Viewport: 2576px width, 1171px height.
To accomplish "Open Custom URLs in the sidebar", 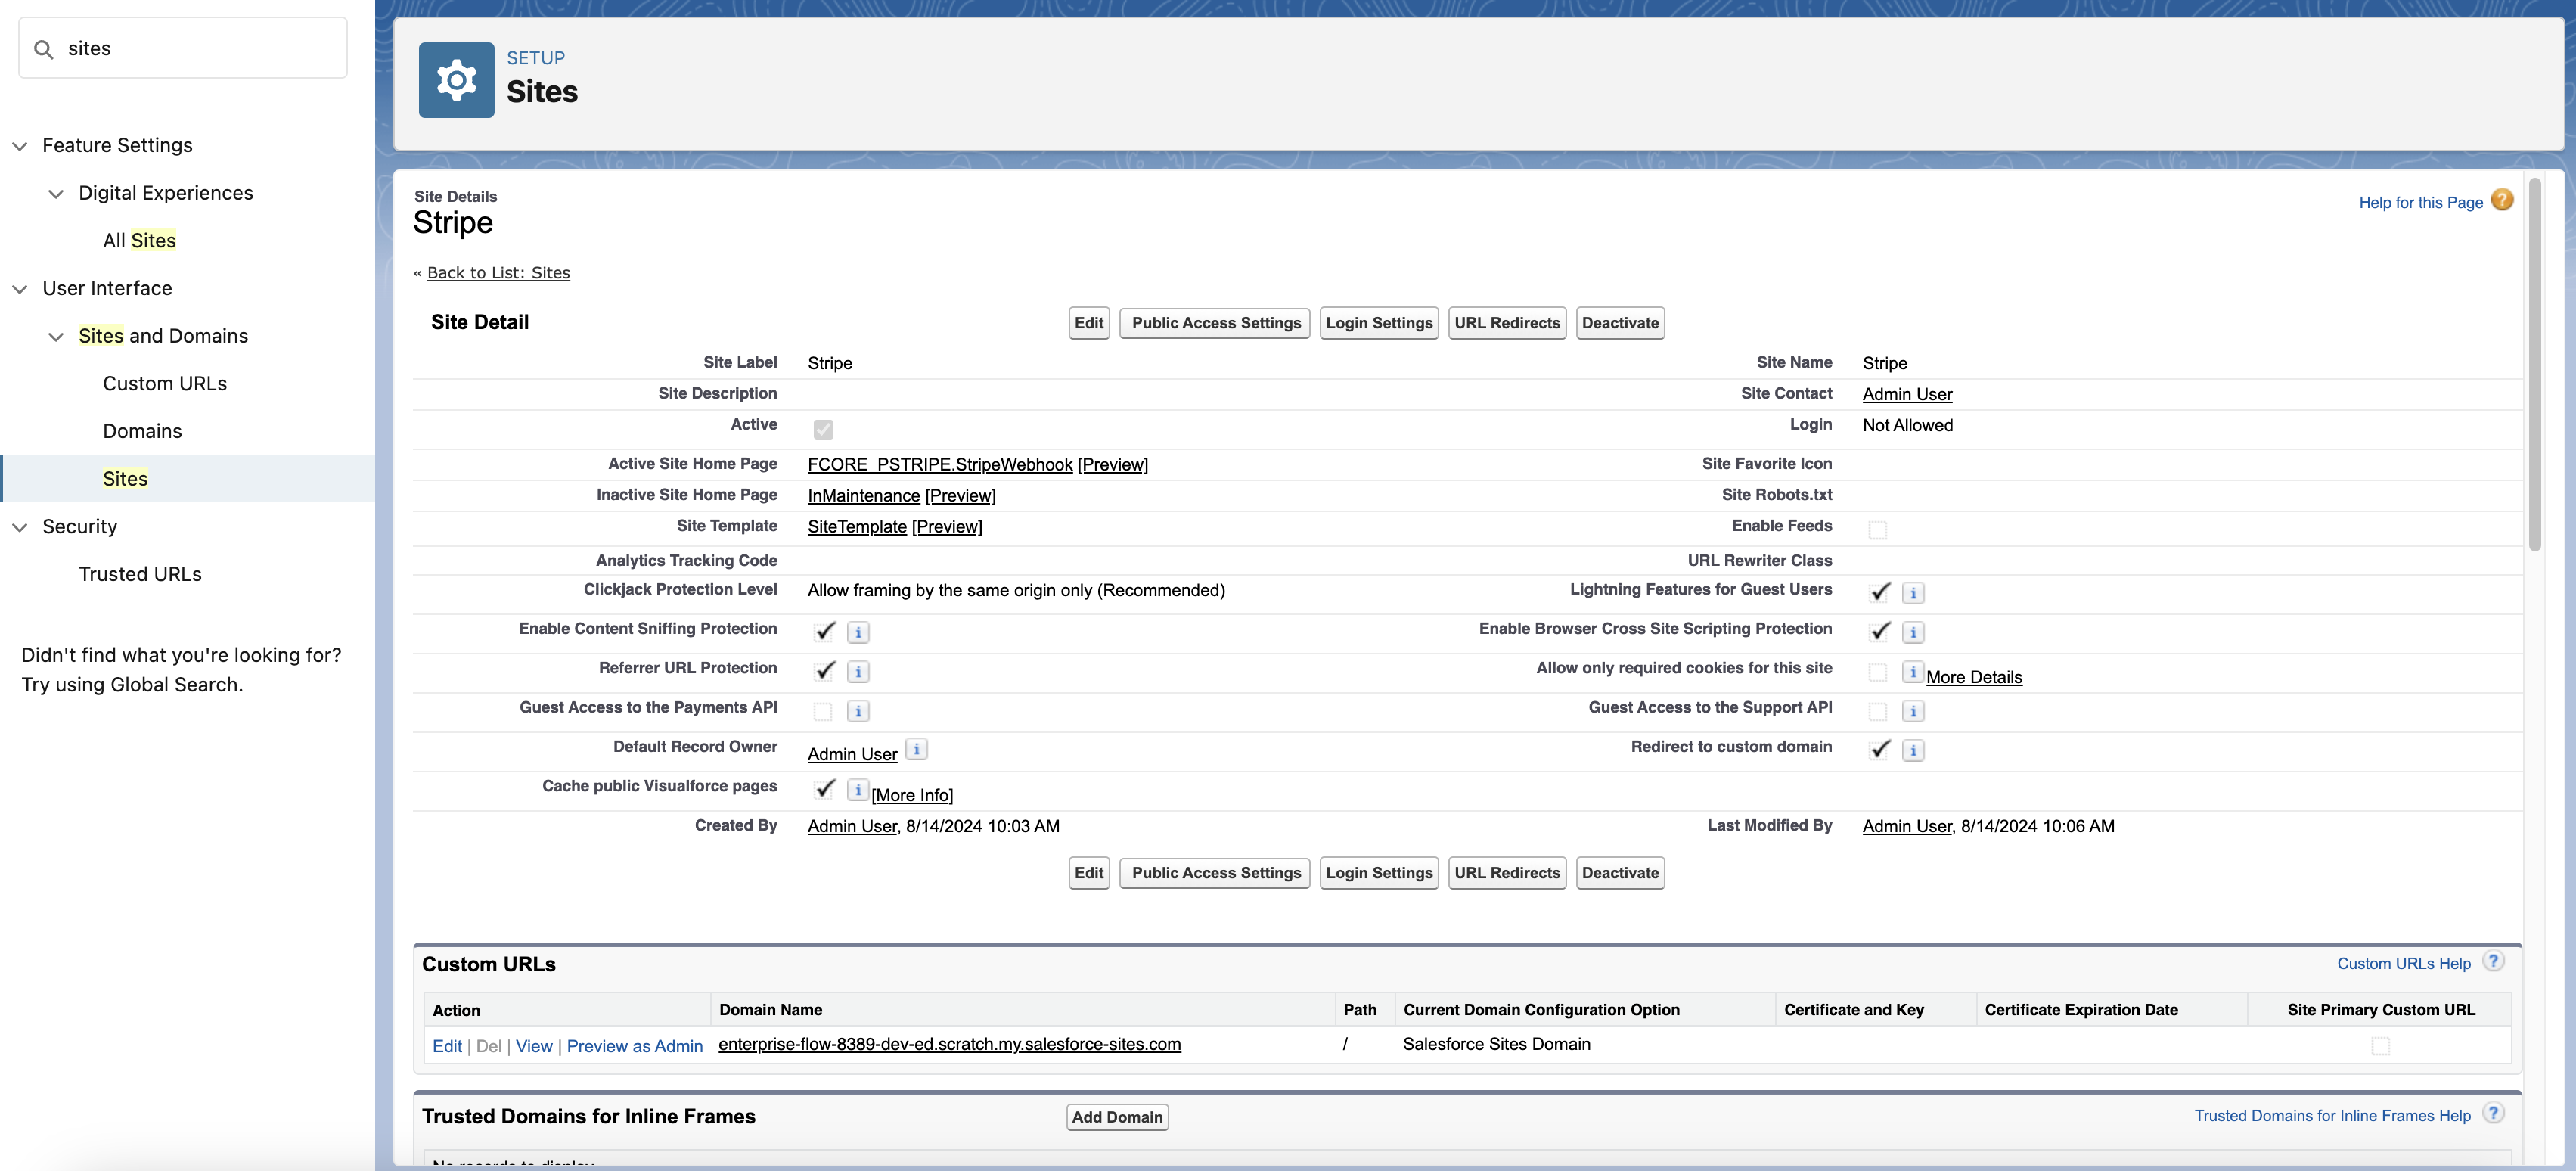I will (x=165, y=384).
